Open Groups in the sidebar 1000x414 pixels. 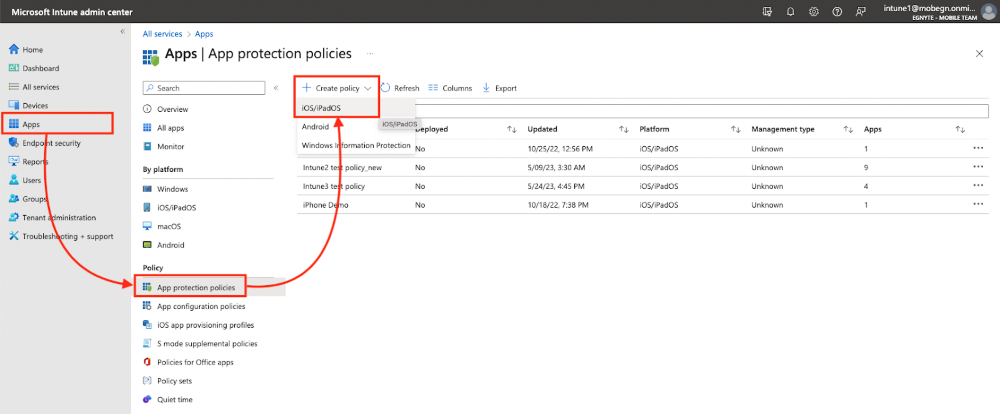[x=34, y=199]
